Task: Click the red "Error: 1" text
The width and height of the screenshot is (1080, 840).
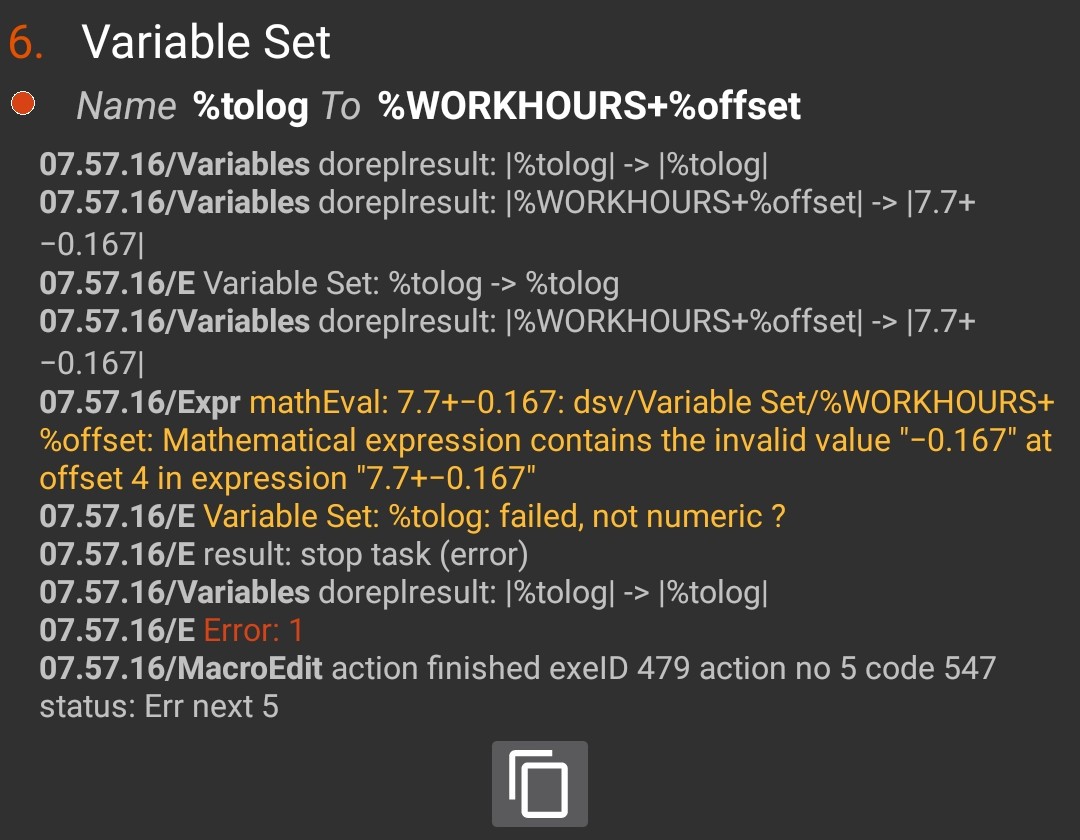Action: (253, 630)
